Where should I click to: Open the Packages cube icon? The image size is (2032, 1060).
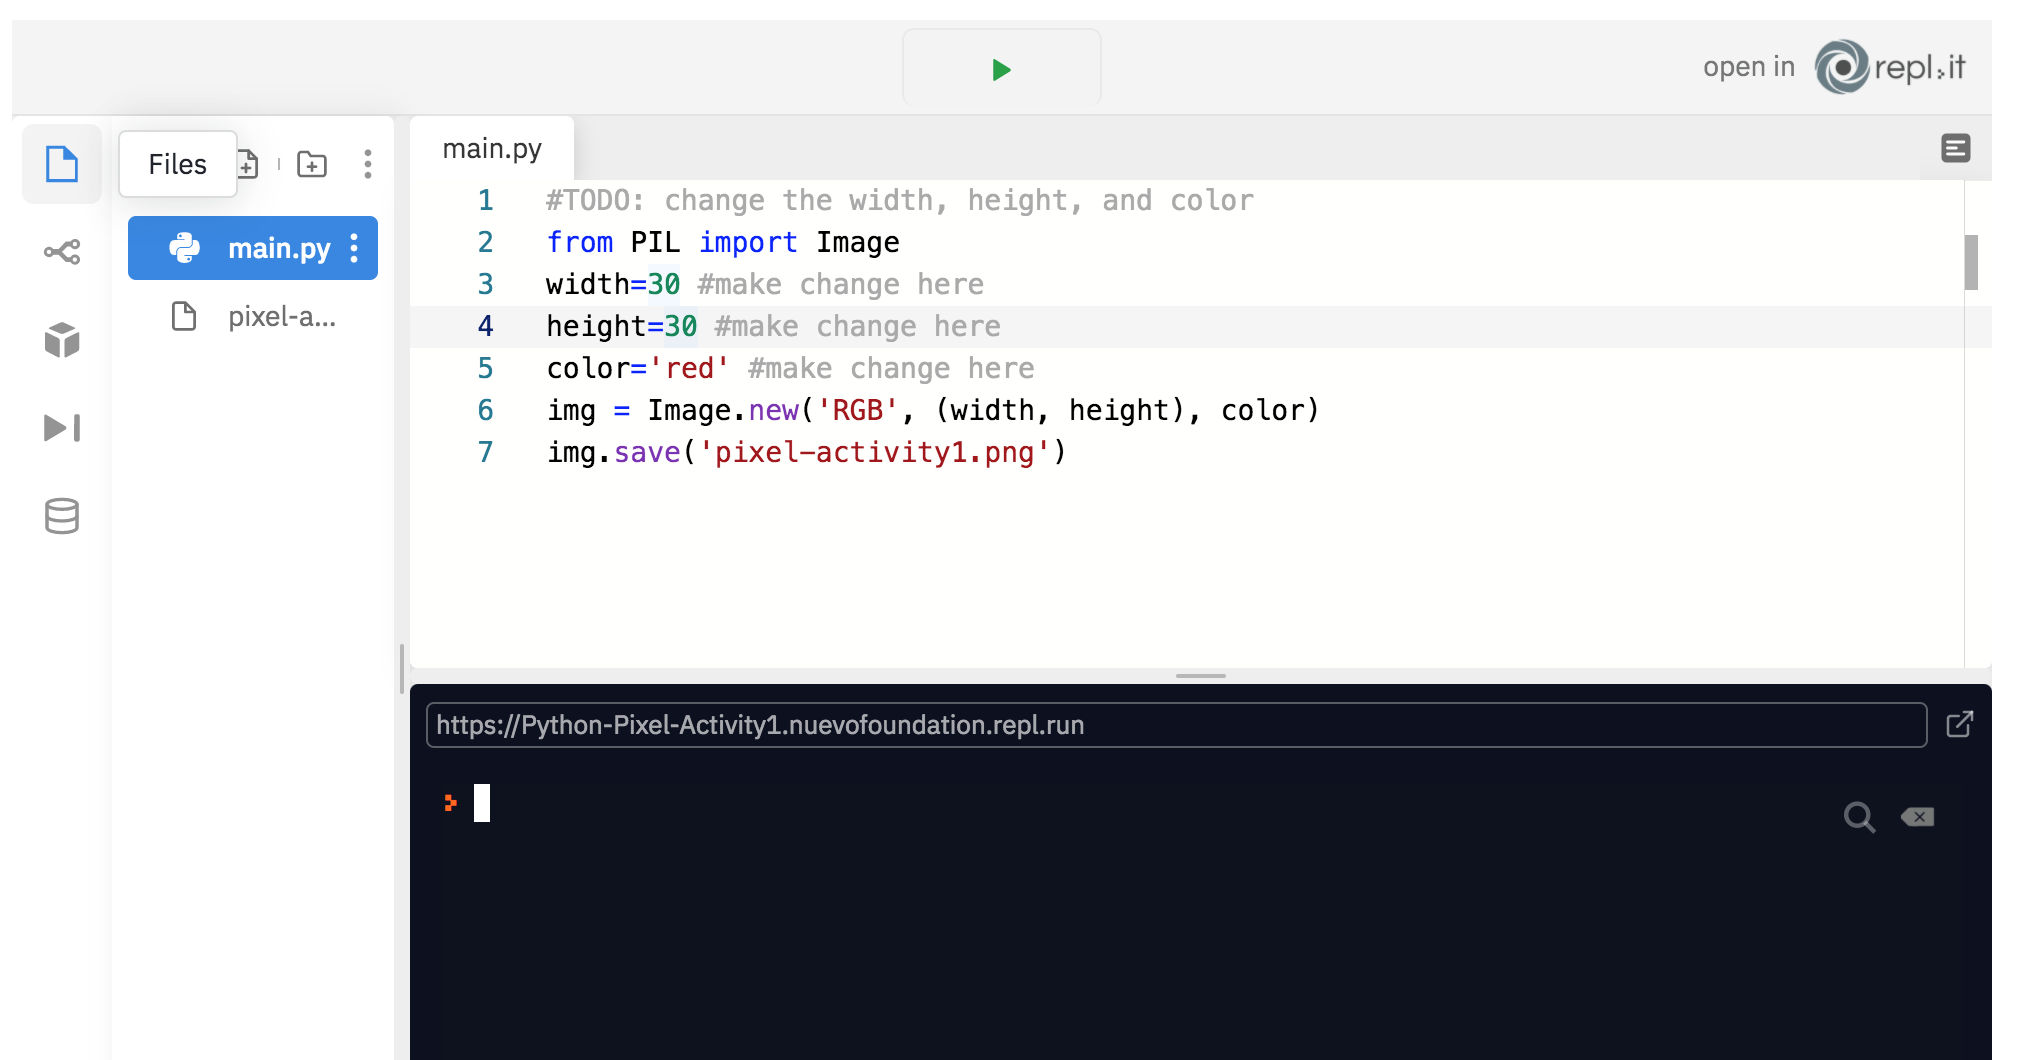click(x=62, y=340)
